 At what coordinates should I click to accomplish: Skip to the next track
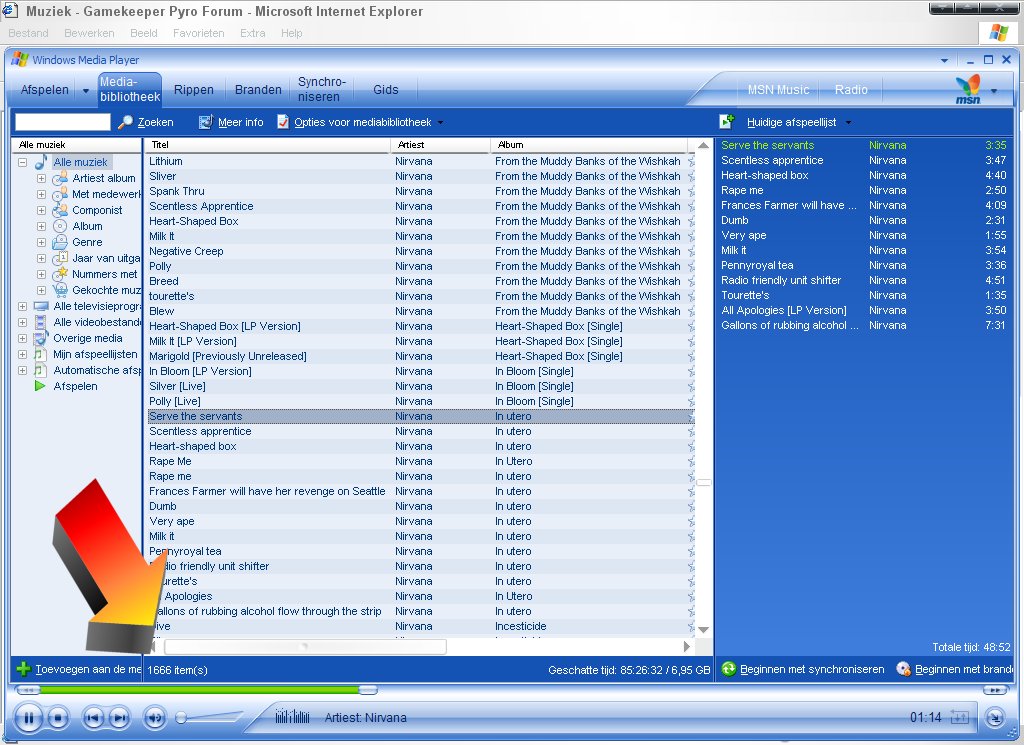point(119,717)
